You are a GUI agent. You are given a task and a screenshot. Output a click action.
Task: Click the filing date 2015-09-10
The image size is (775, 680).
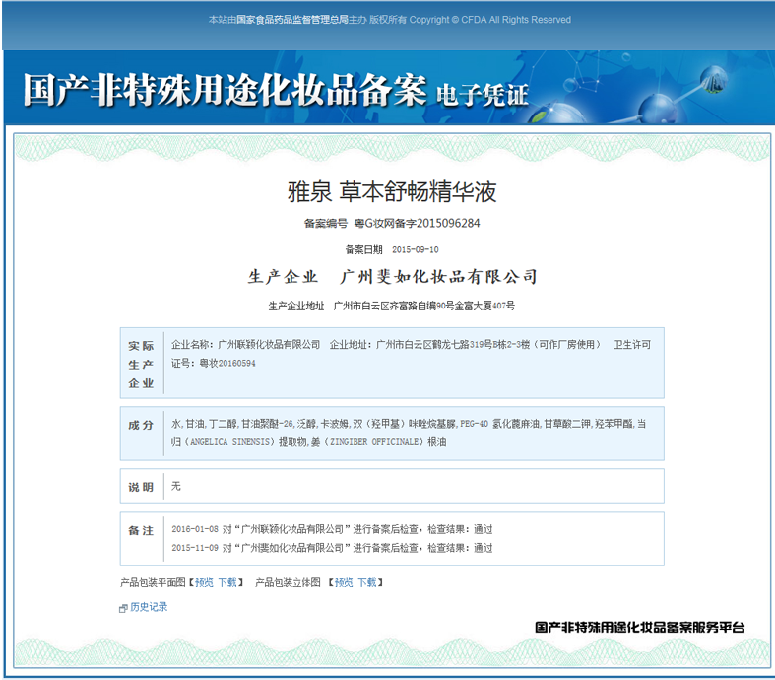415,250
